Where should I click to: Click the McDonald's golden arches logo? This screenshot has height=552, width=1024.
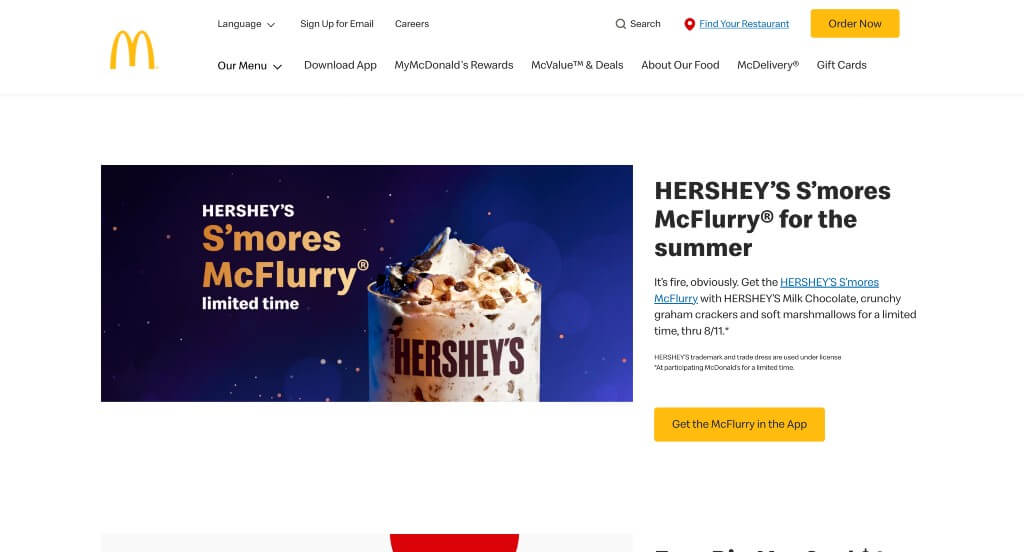coord(133,50)
